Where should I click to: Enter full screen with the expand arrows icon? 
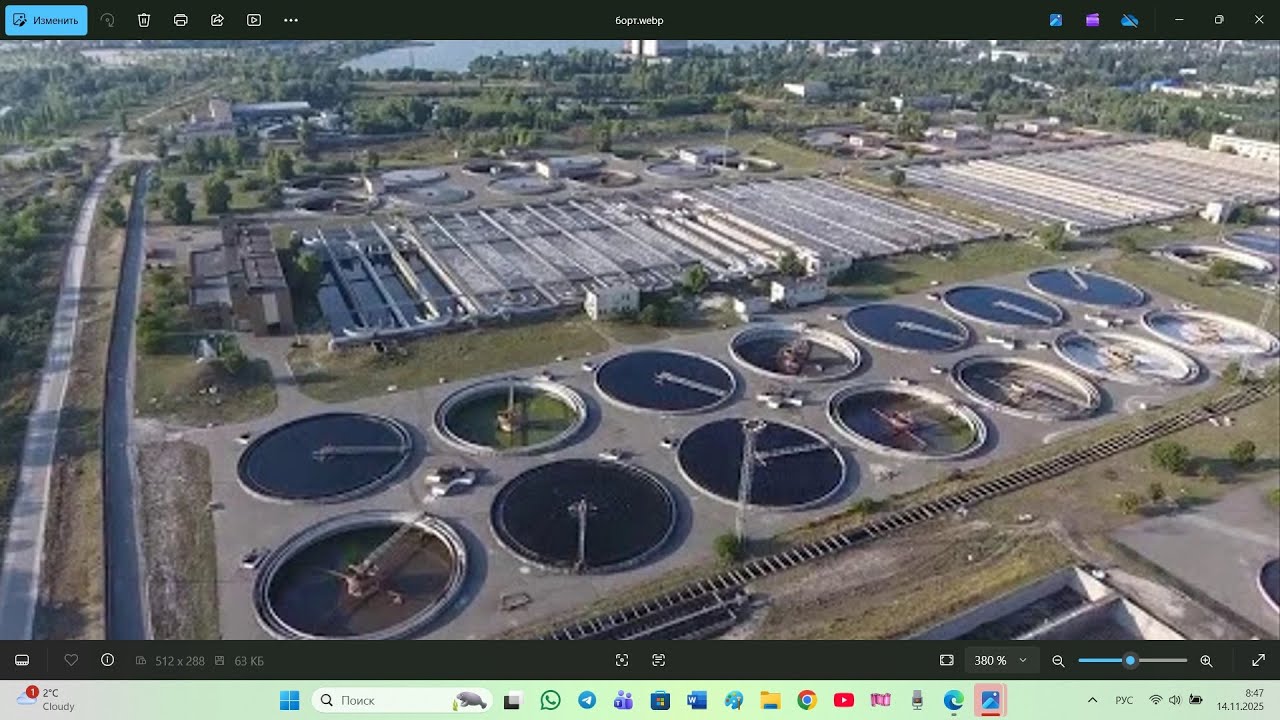click(x=1259, y=660)
